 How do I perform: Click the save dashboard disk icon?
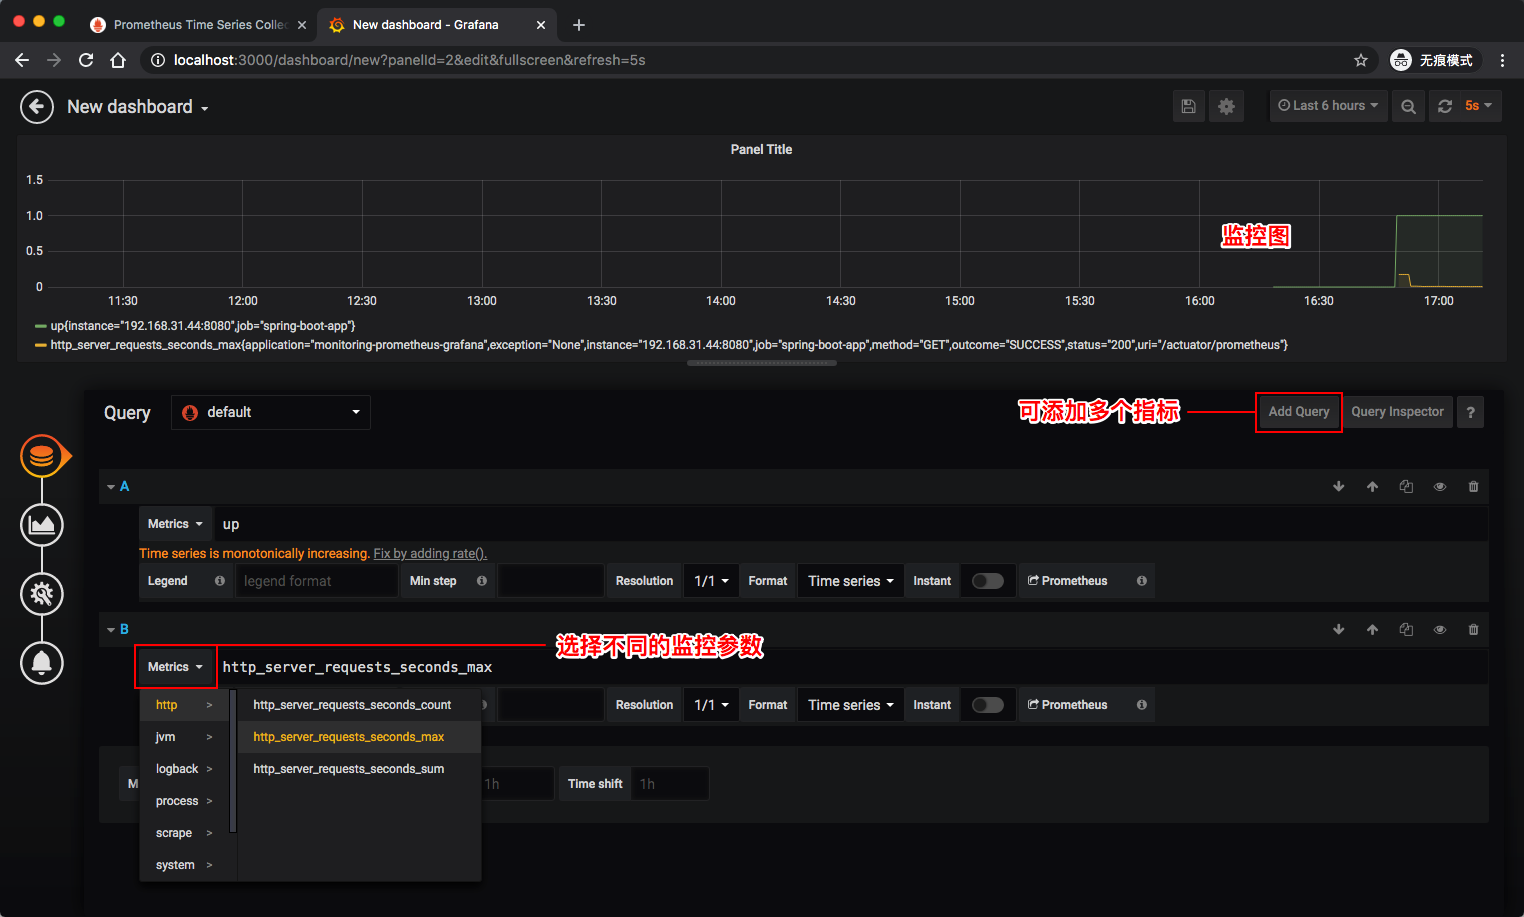tap(1188, 106)
